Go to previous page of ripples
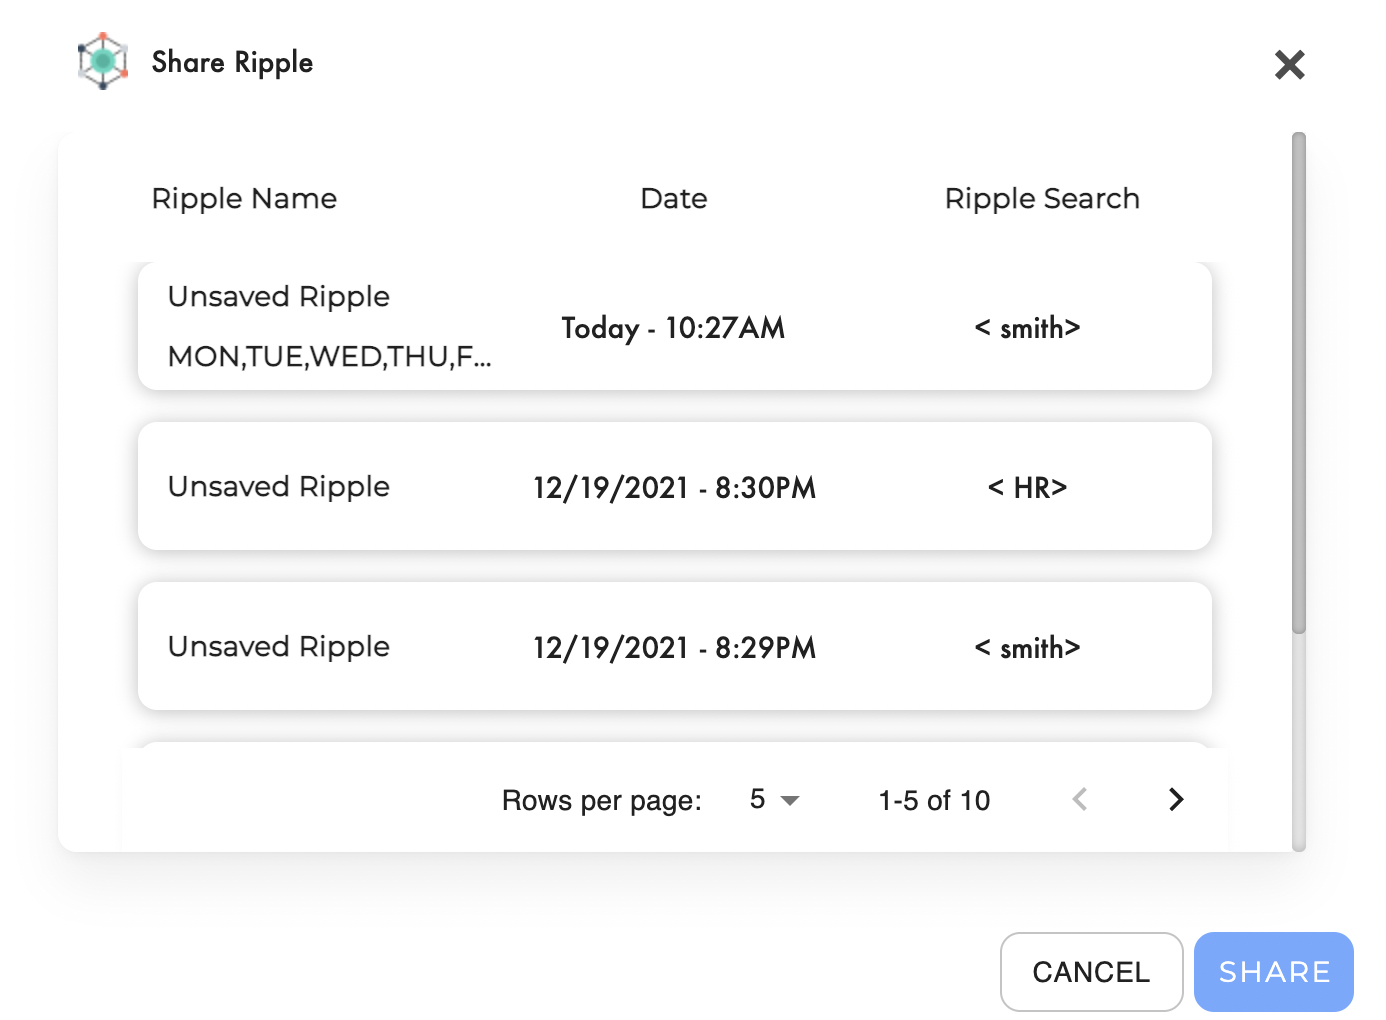Image resolution: width=1386 pixels, height=1020 pixels. 1080,799
